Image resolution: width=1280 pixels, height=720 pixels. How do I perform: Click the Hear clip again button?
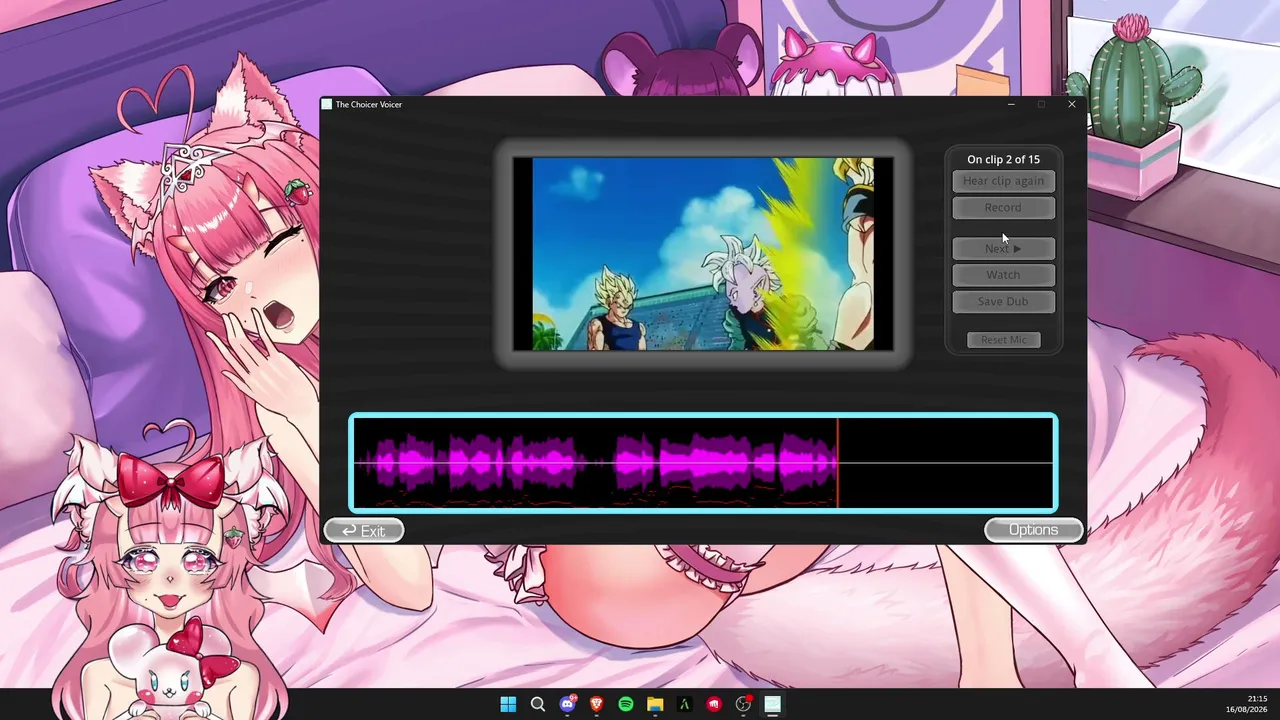(x=1003, y=181)
